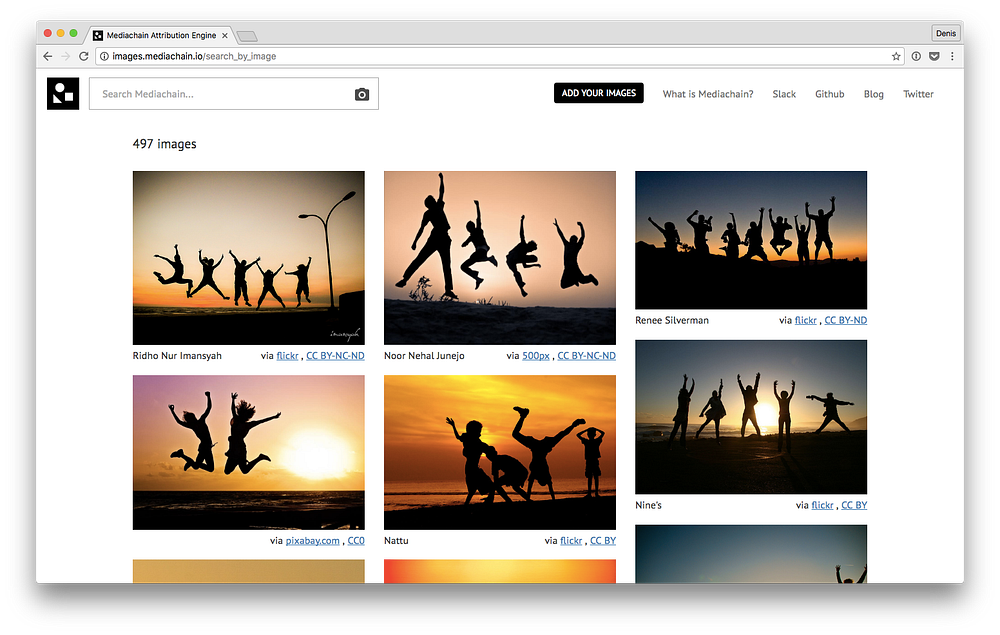Open a new browser tab
The image size is (1000, 635).
(247, 36)
